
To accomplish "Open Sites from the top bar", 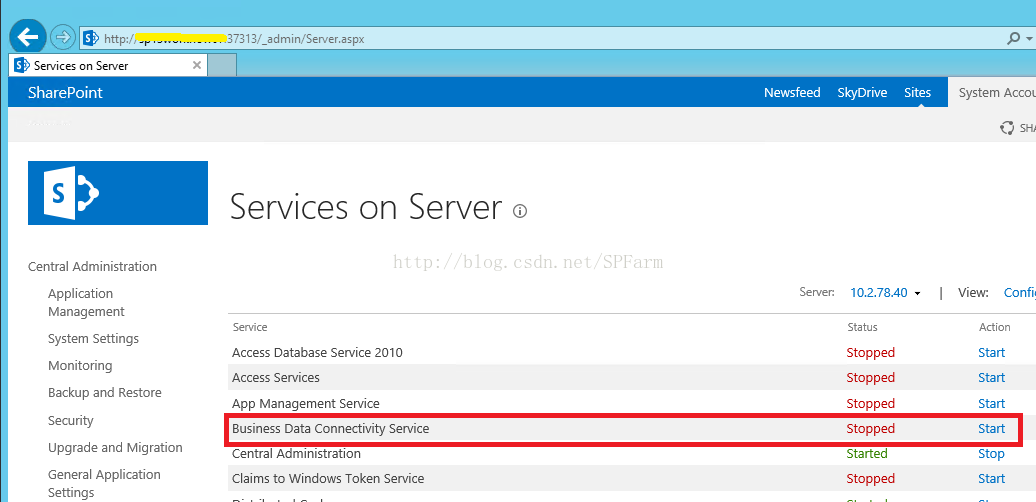I will click(x=918, y=92).
